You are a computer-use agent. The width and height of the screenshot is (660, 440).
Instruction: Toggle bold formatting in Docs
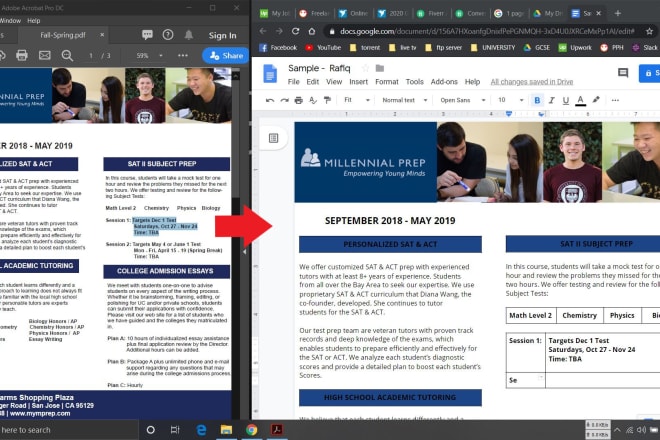[537, 100]
